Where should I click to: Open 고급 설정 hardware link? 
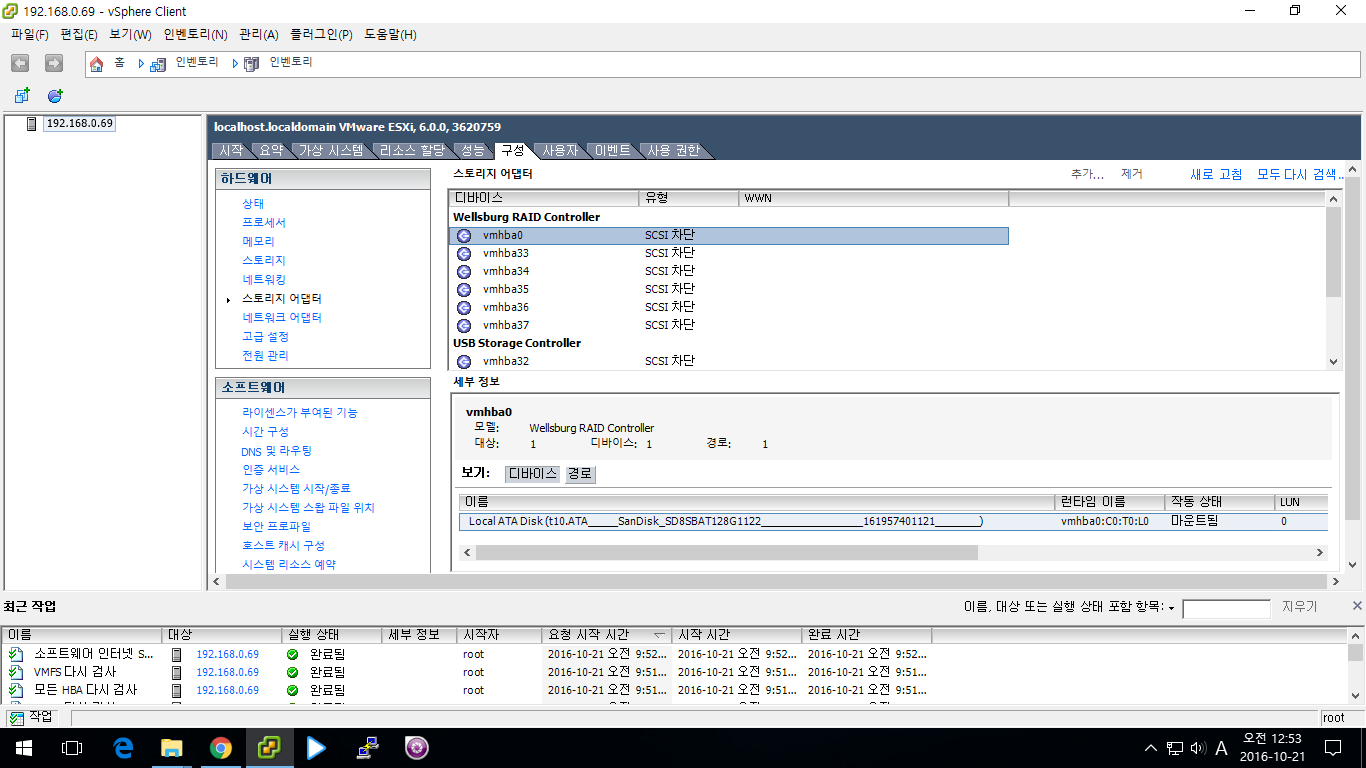pyautogui.click(x=265, y=337)
